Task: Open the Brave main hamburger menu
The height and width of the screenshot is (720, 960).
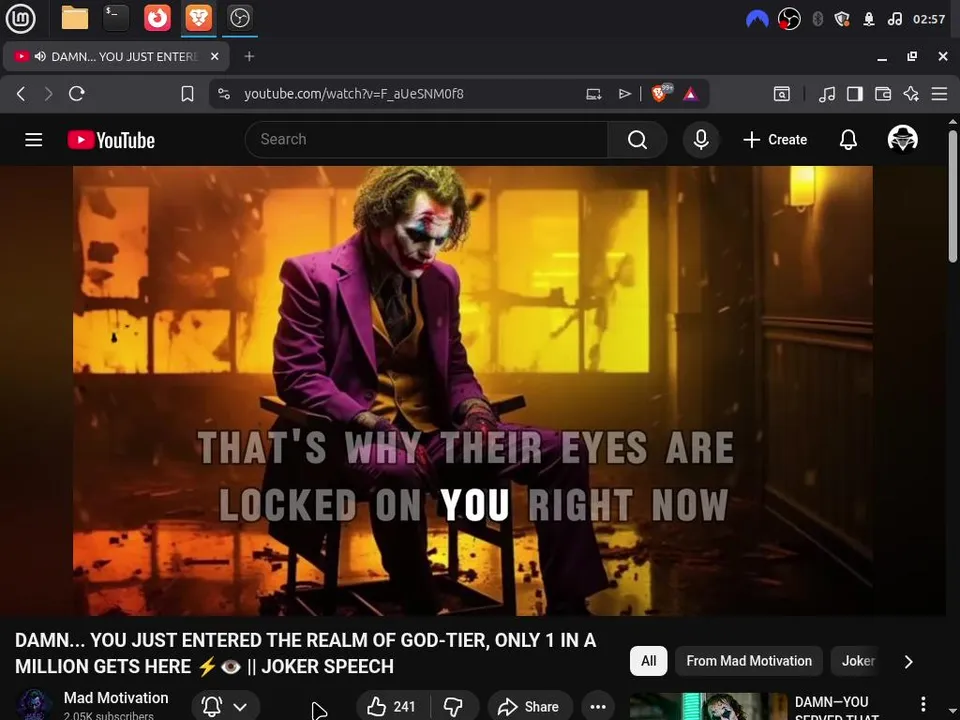Action: tap(939, 94)
